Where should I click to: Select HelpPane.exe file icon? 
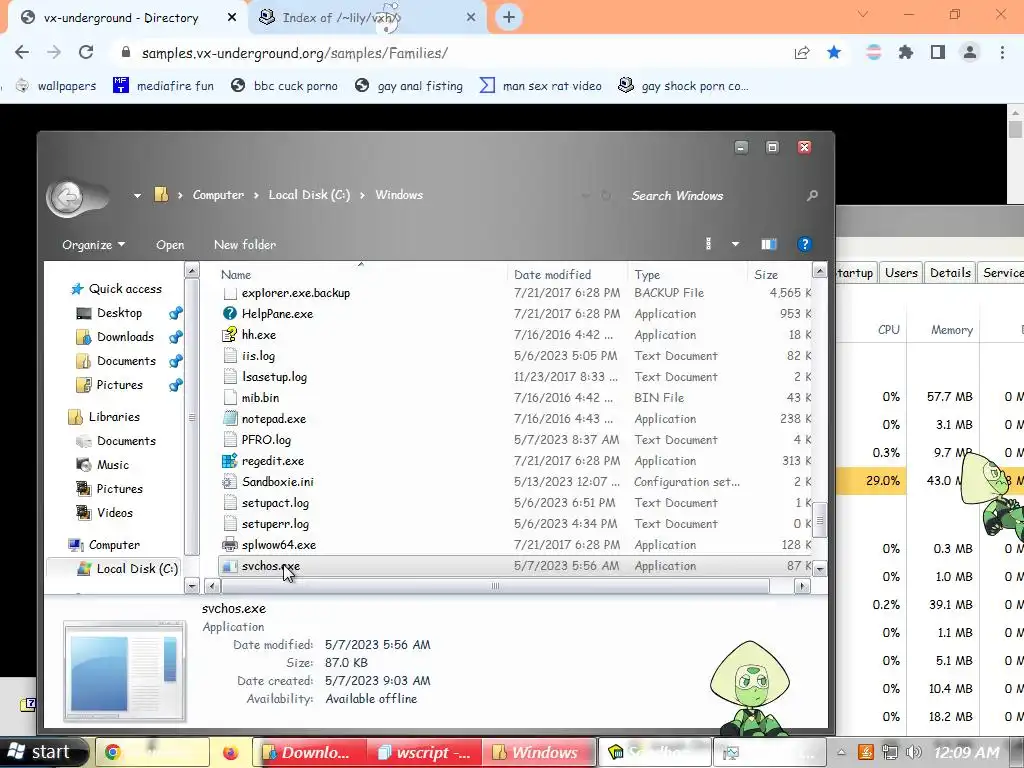[x=229, y=313]
